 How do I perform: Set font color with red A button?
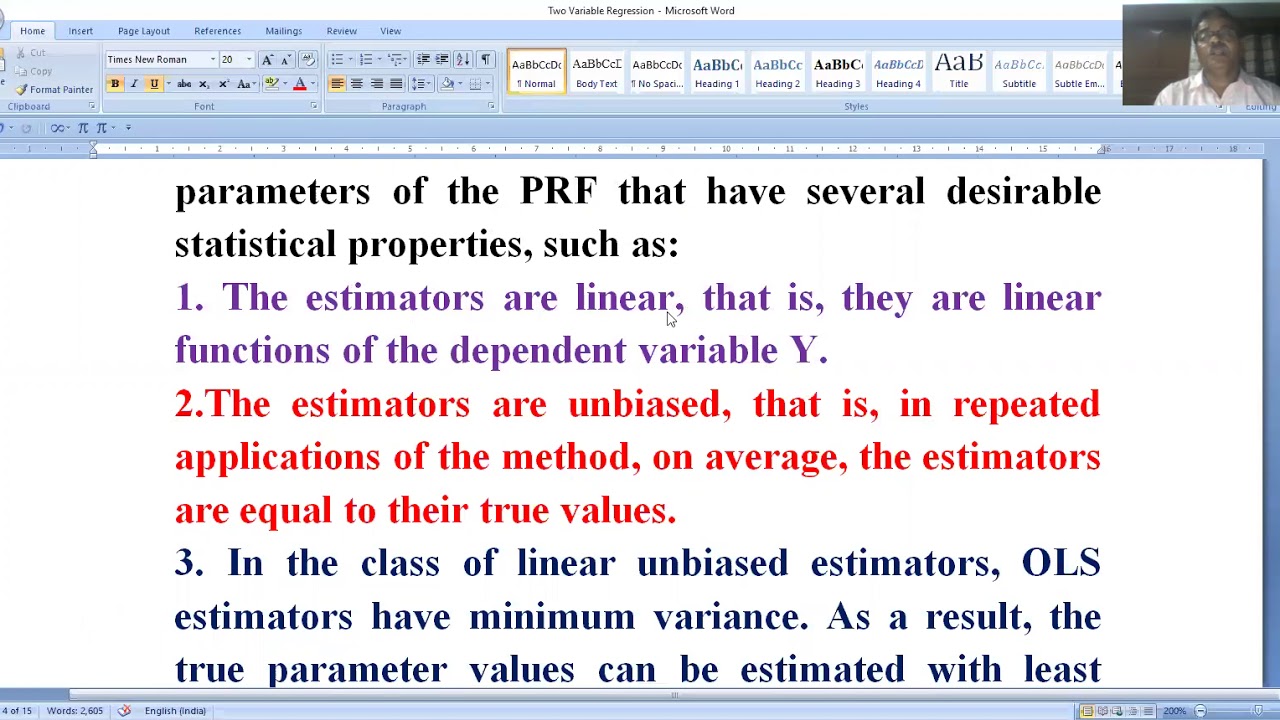[299, 84]
